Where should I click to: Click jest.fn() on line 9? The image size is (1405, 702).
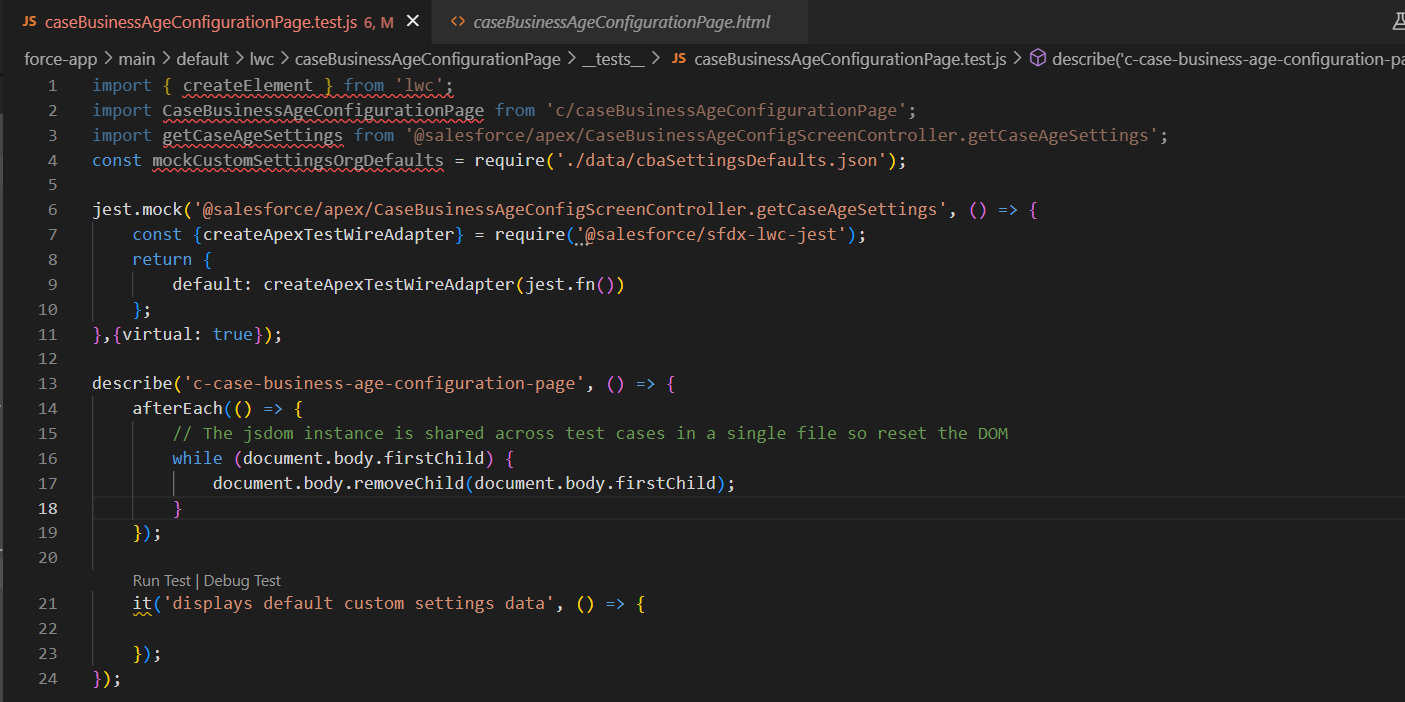coord(570,285)
